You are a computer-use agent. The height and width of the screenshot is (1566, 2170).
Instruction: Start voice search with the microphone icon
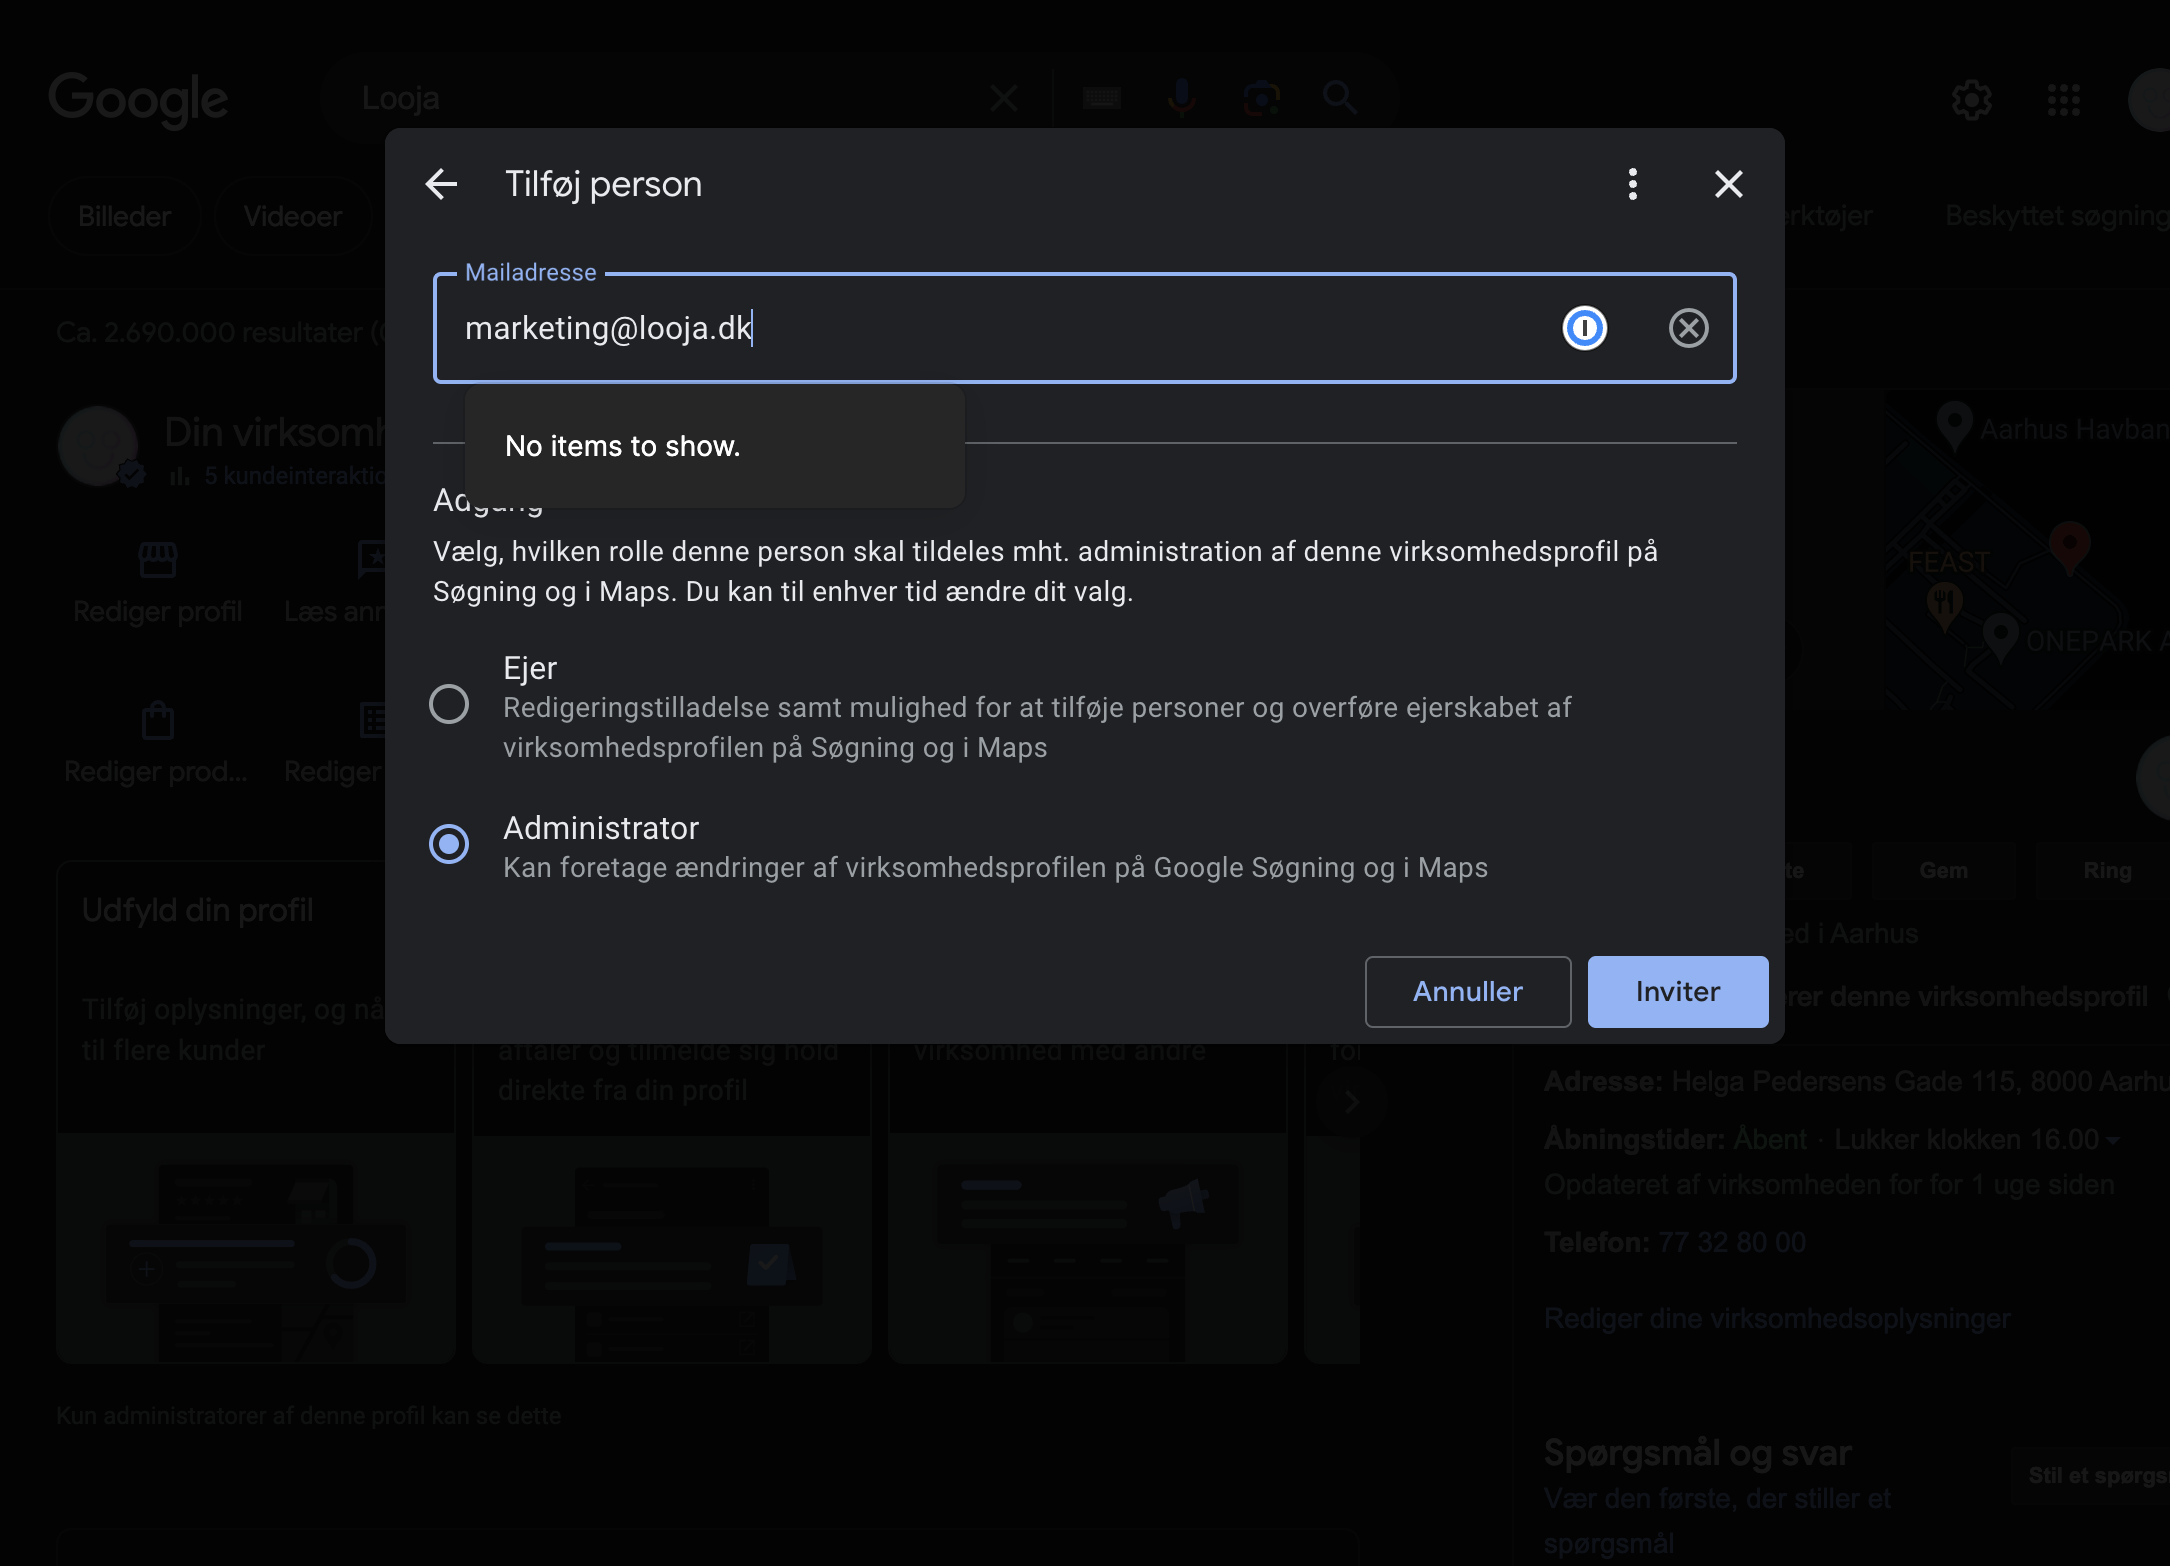pos(1181,98)
